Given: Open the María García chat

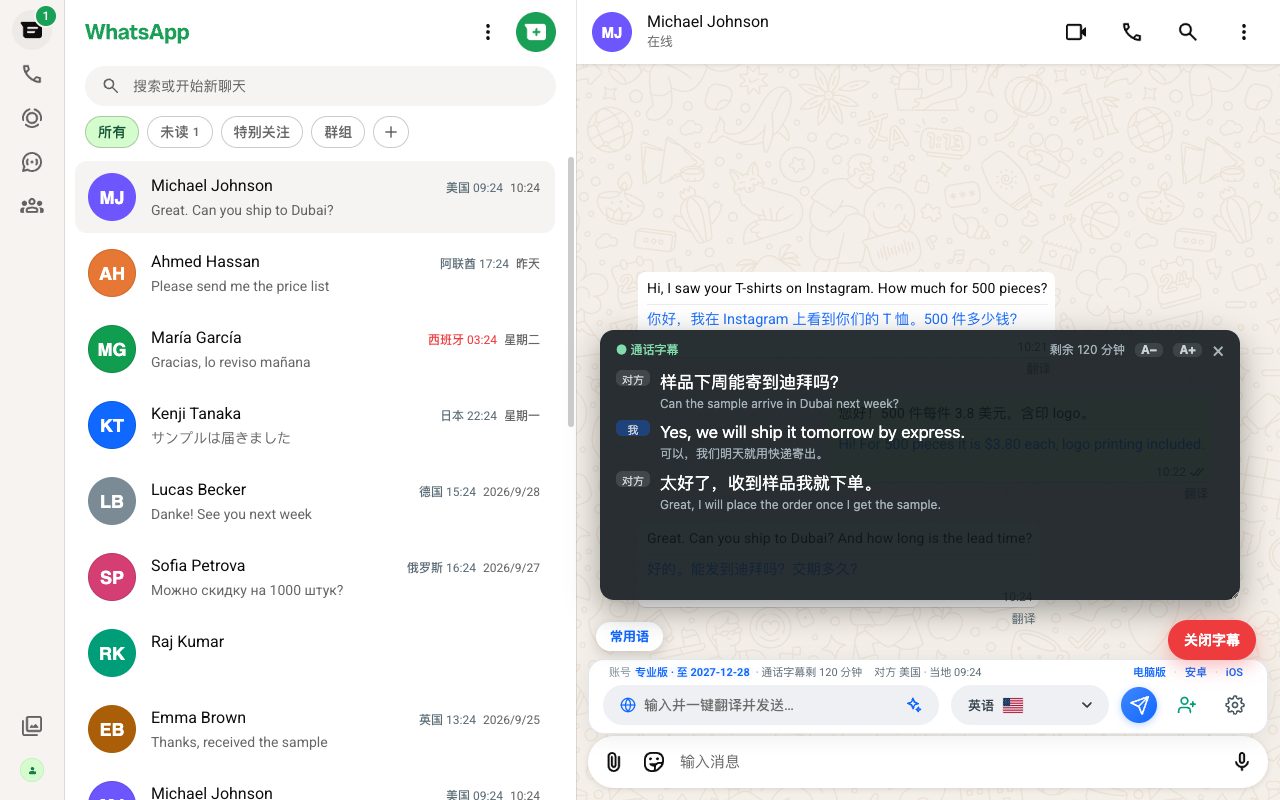Looking at the screenshot, I should (x=315, y=349).
